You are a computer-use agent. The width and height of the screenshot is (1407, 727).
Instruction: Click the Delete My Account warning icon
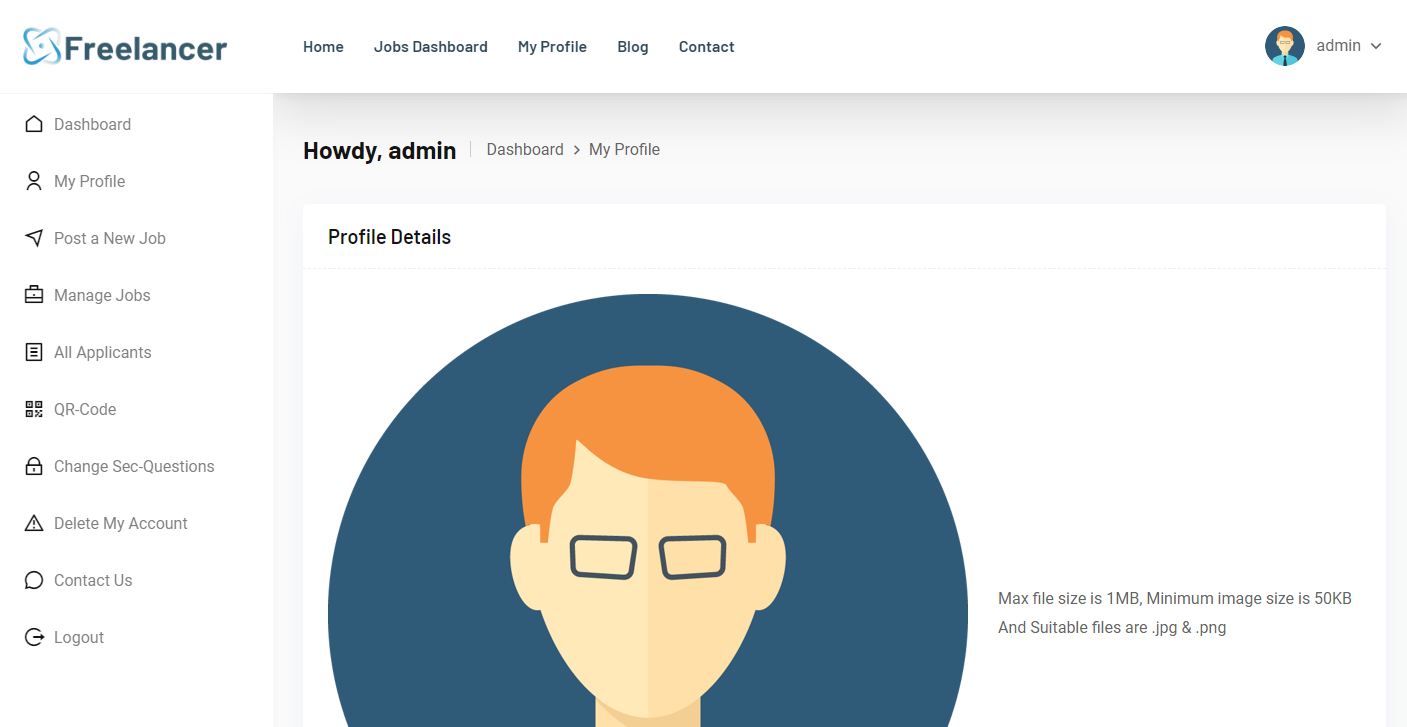pyautogui.click(x=34, y=523)
